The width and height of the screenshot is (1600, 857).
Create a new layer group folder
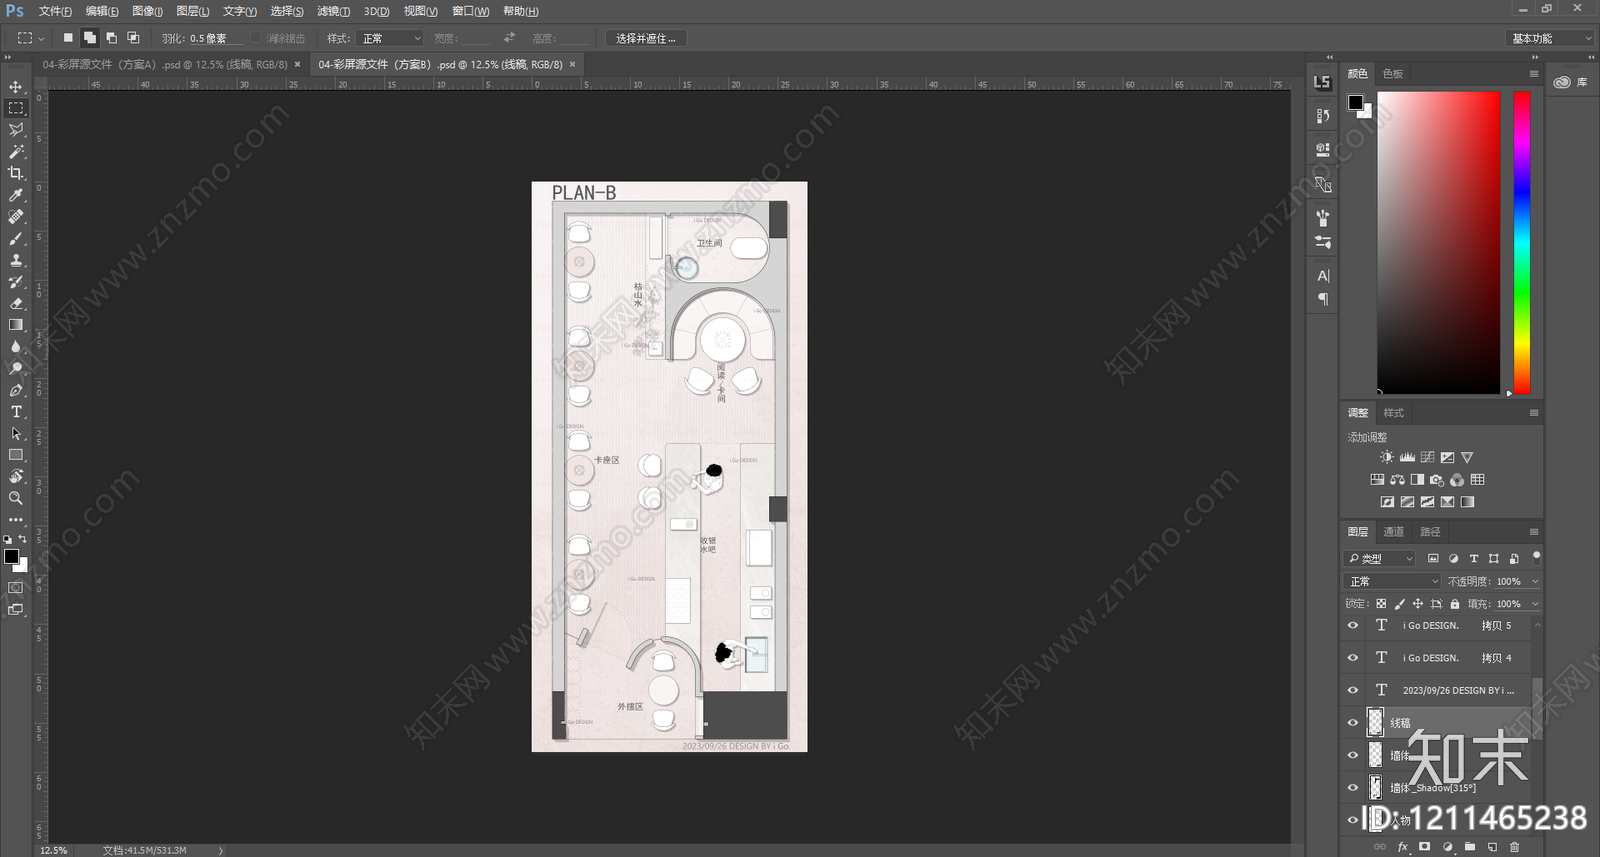pyautogui.click(x=1469, y=847)
